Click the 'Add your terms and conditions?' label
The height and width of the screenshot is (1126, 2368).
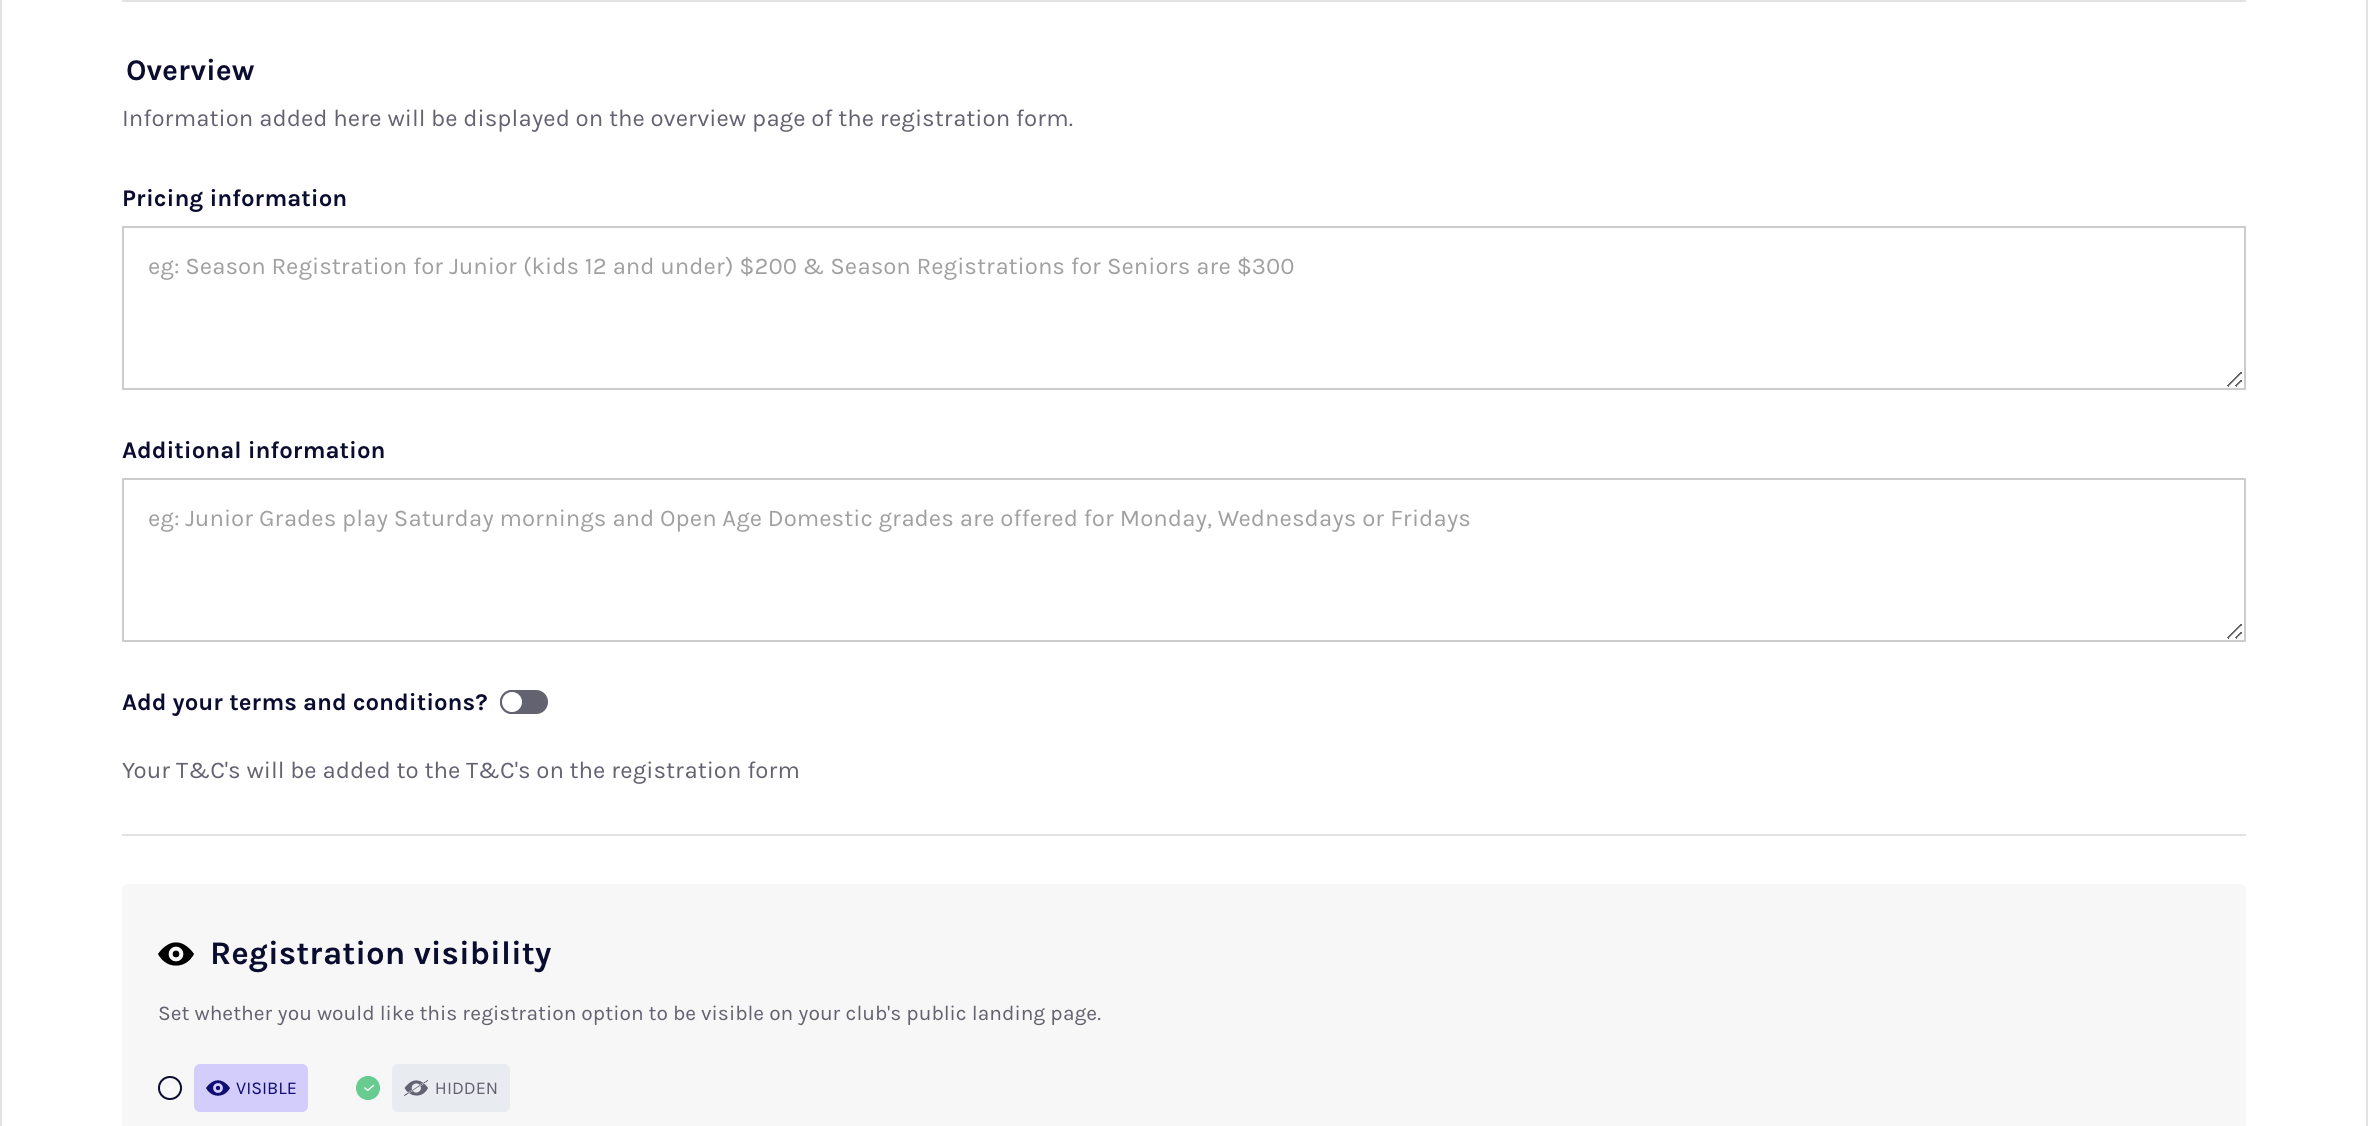[x=304, y=702]
